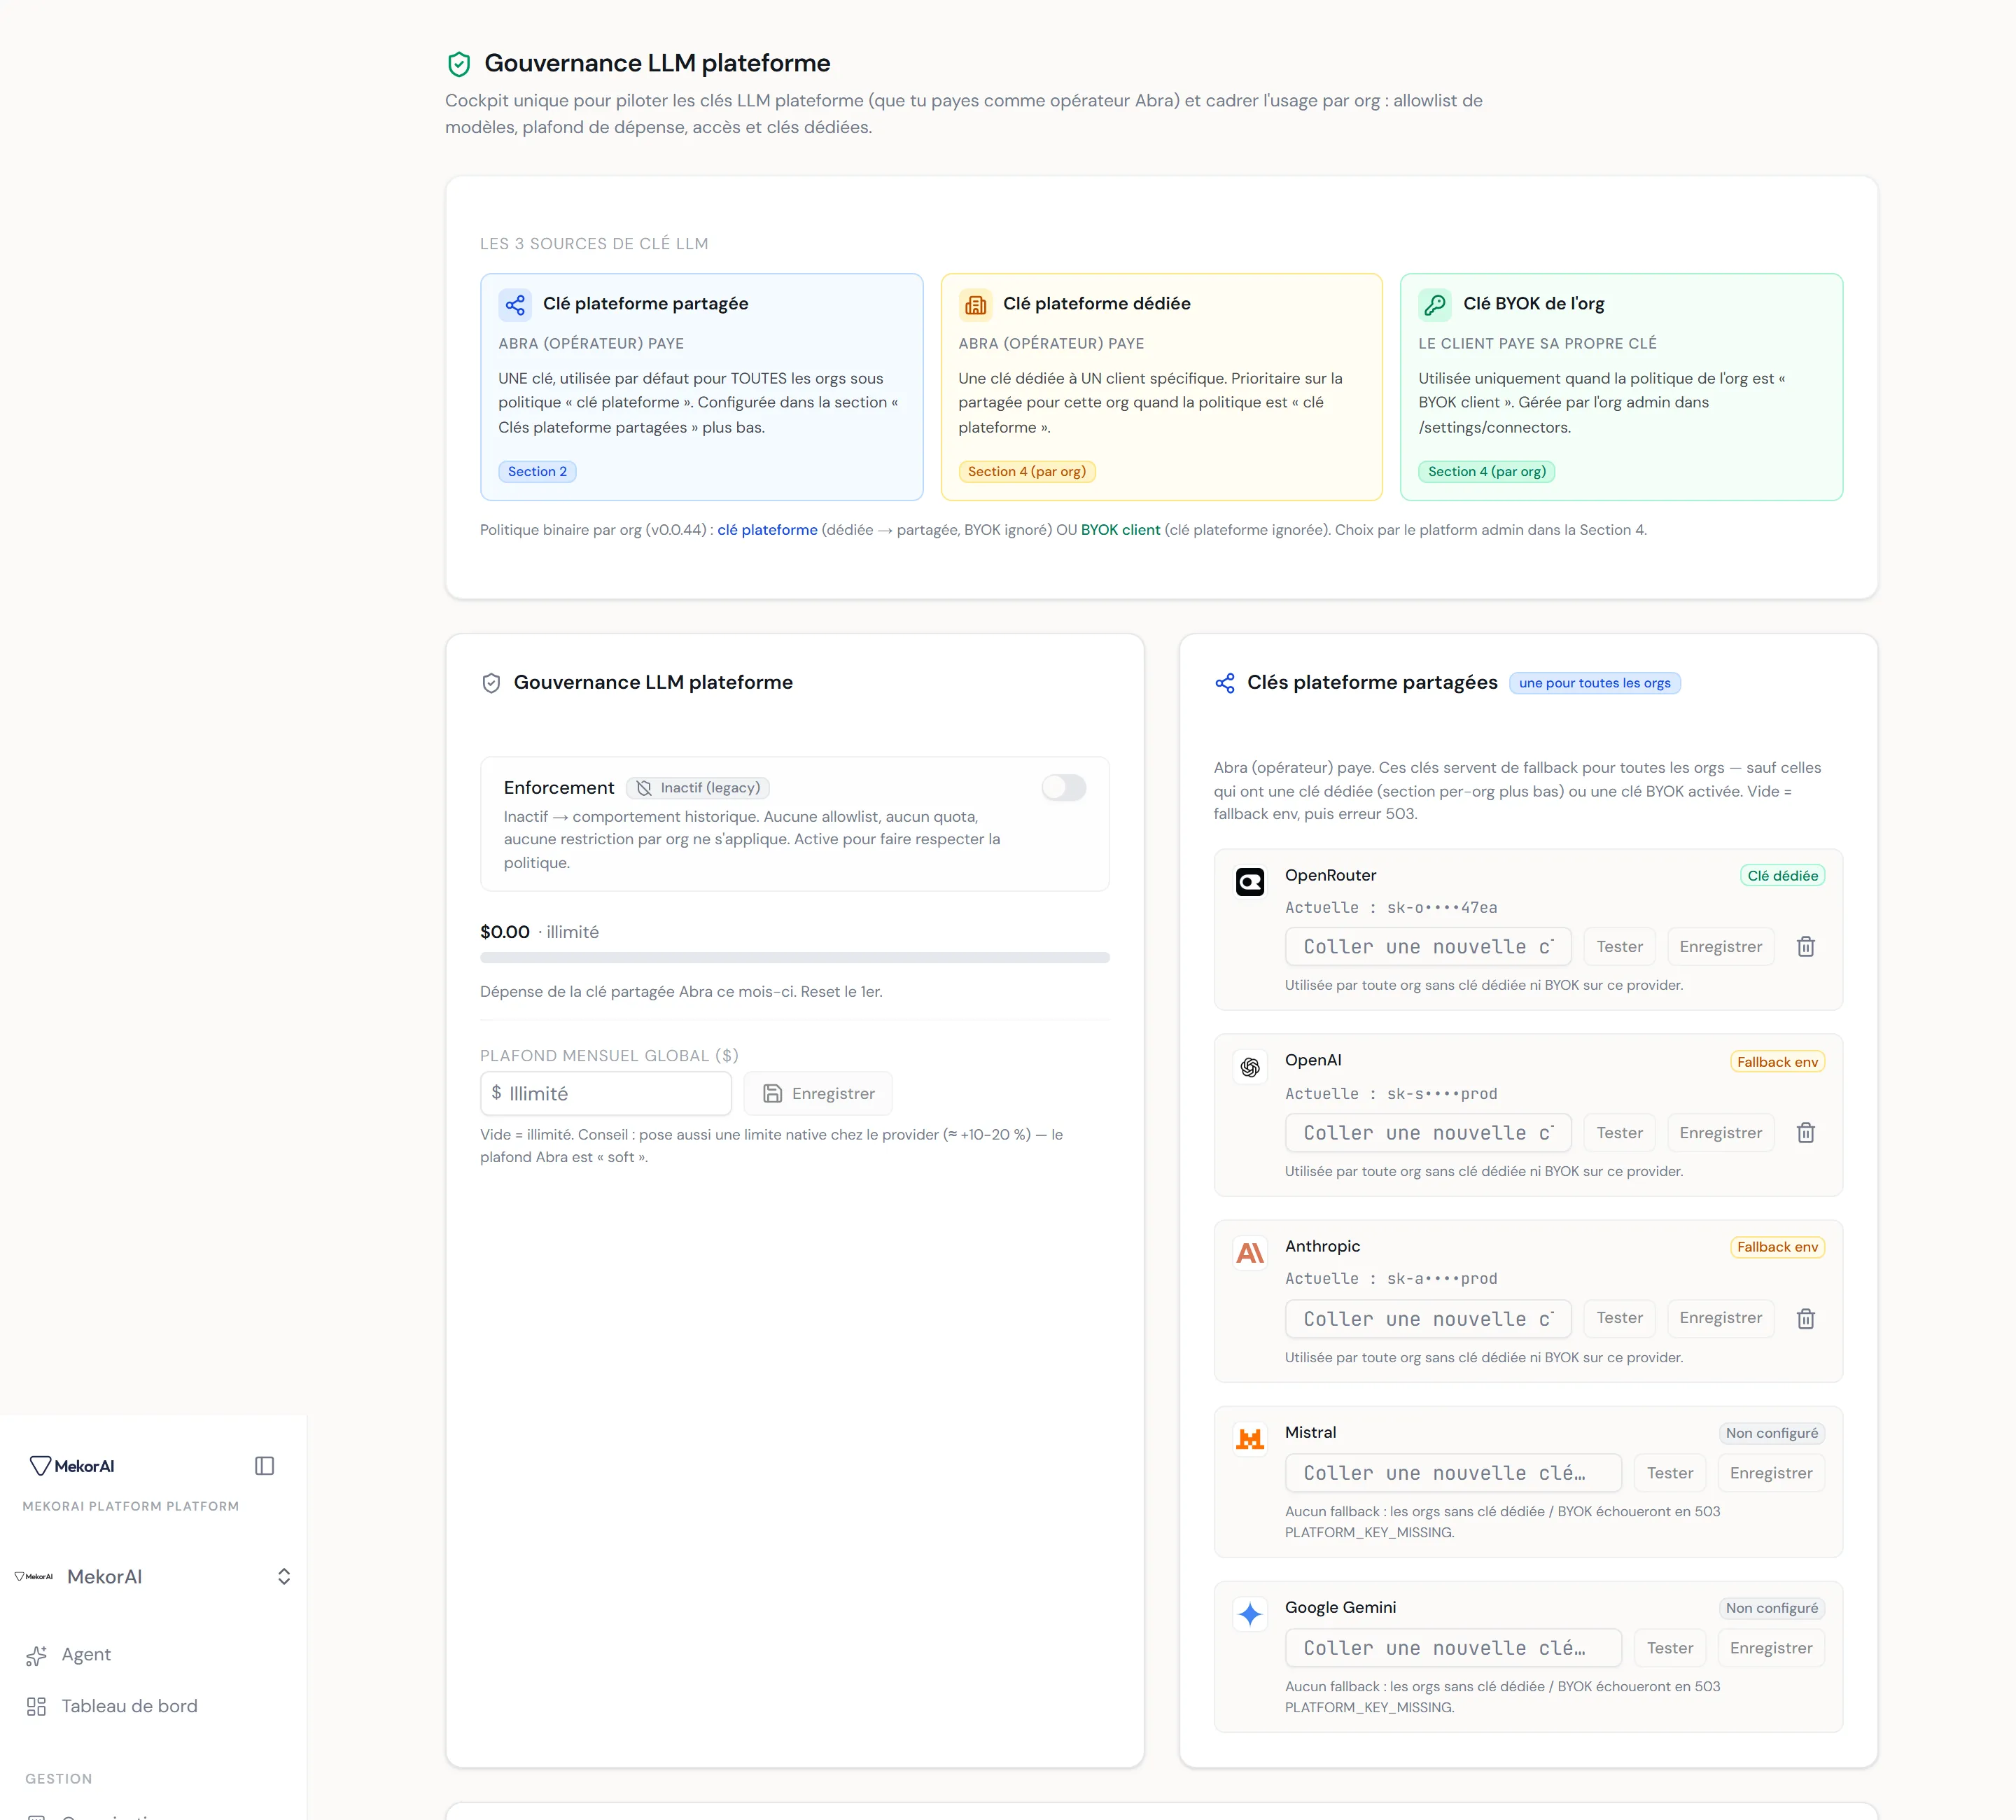Click the share icon beside Clés plateforme partagées heading
The image size is (2016, 1820).
(1225, 683)
